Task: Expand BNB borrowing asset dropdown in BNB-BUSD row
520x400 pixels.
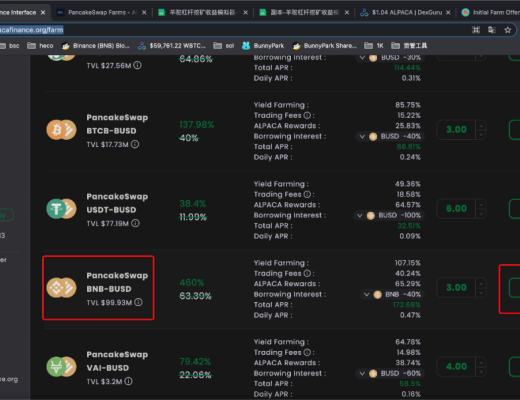Action: (366, 294)
